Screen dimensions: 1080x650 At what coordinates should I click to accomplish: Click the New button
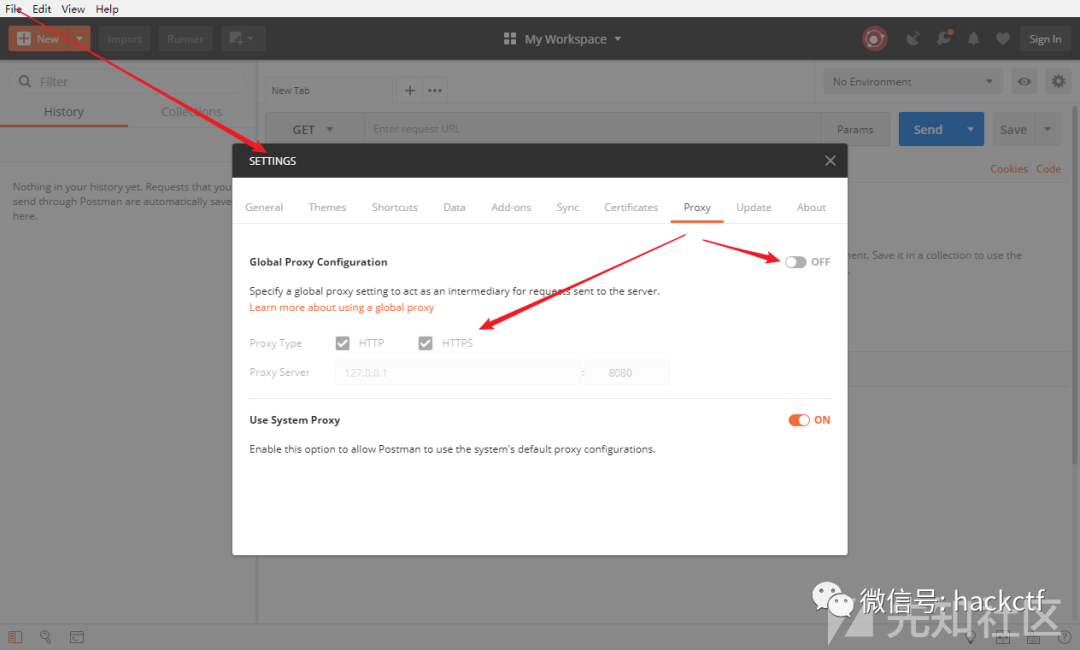(x=39, y=39)
